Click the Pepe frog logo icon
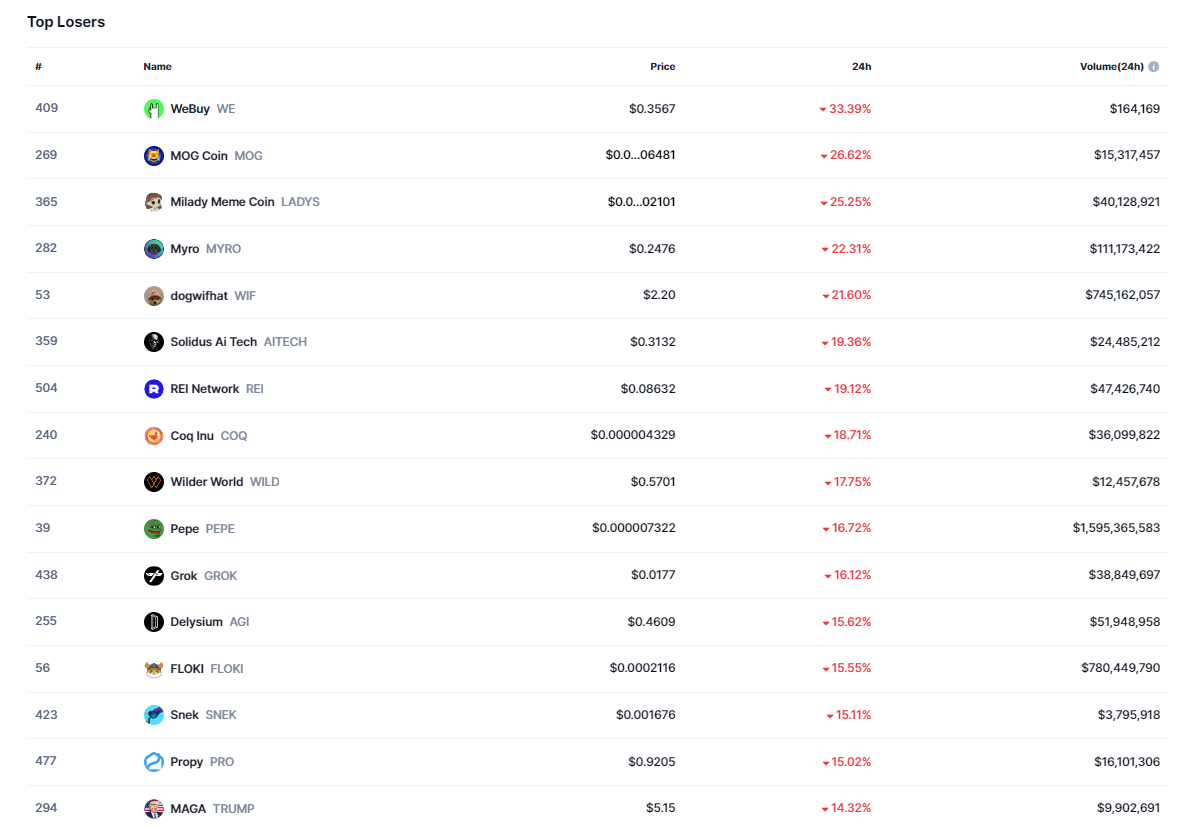 click(x=153, y=529)
